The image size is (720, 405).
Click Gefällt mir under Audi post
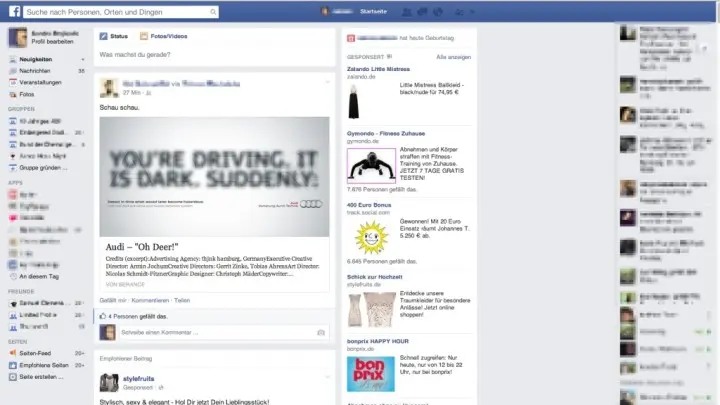(113, 300)
